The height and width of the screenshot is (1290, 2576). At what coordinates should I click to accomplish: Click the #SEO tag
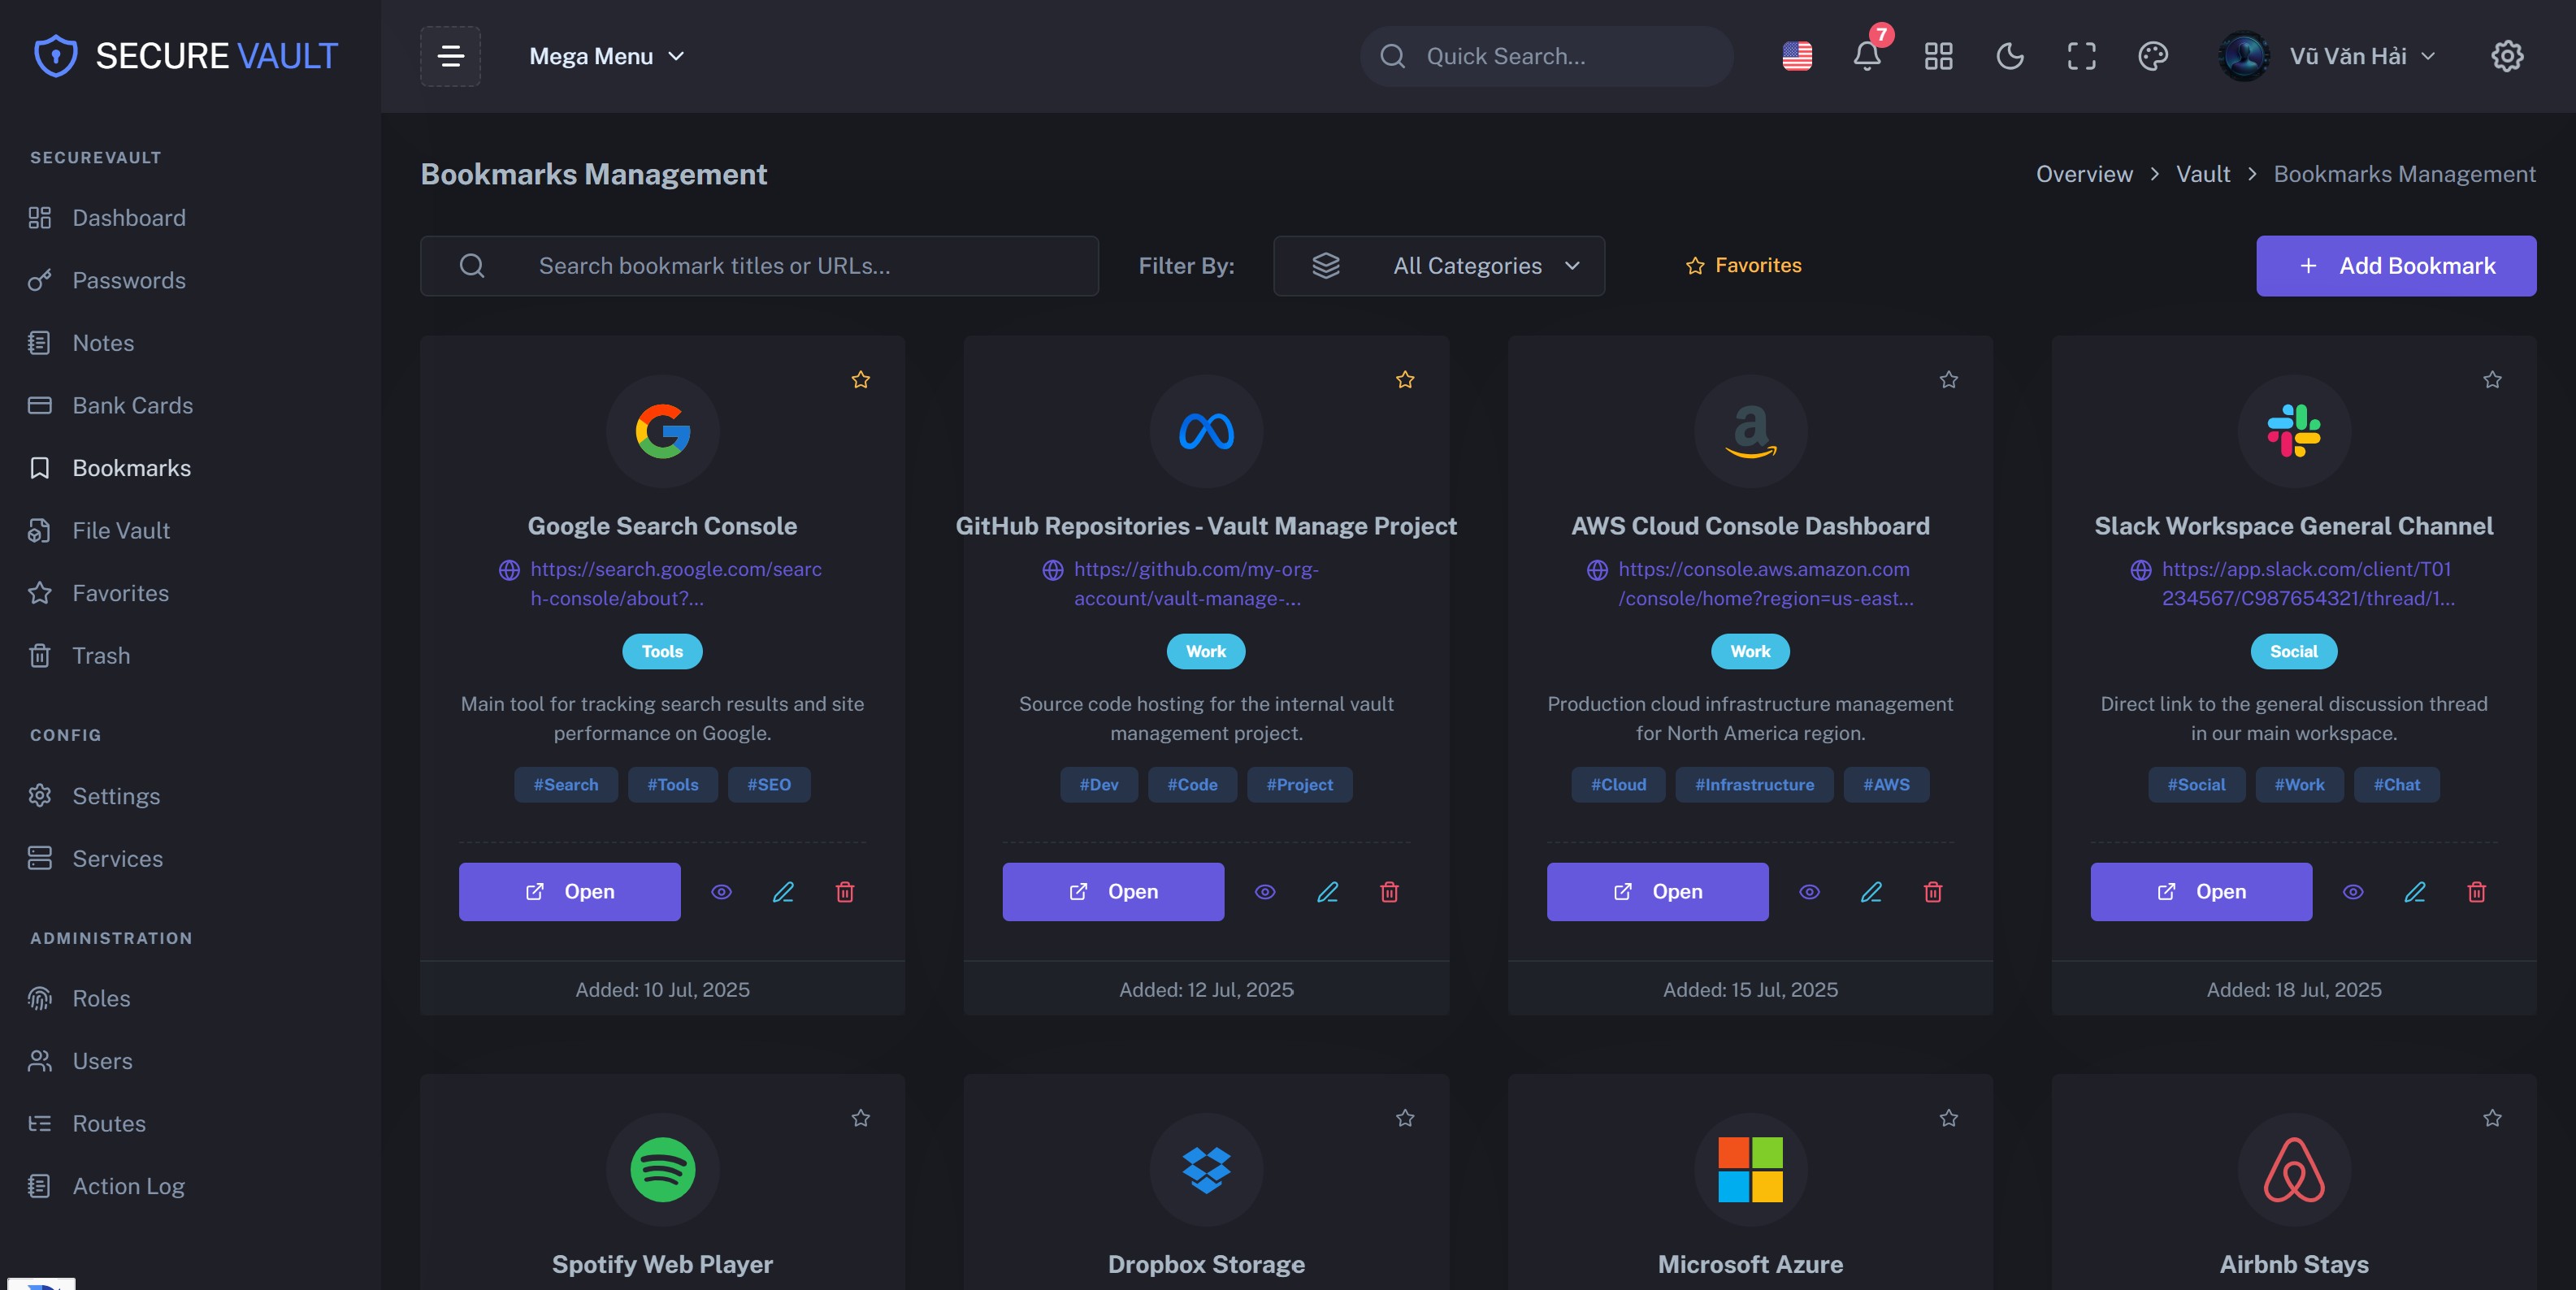768,784
